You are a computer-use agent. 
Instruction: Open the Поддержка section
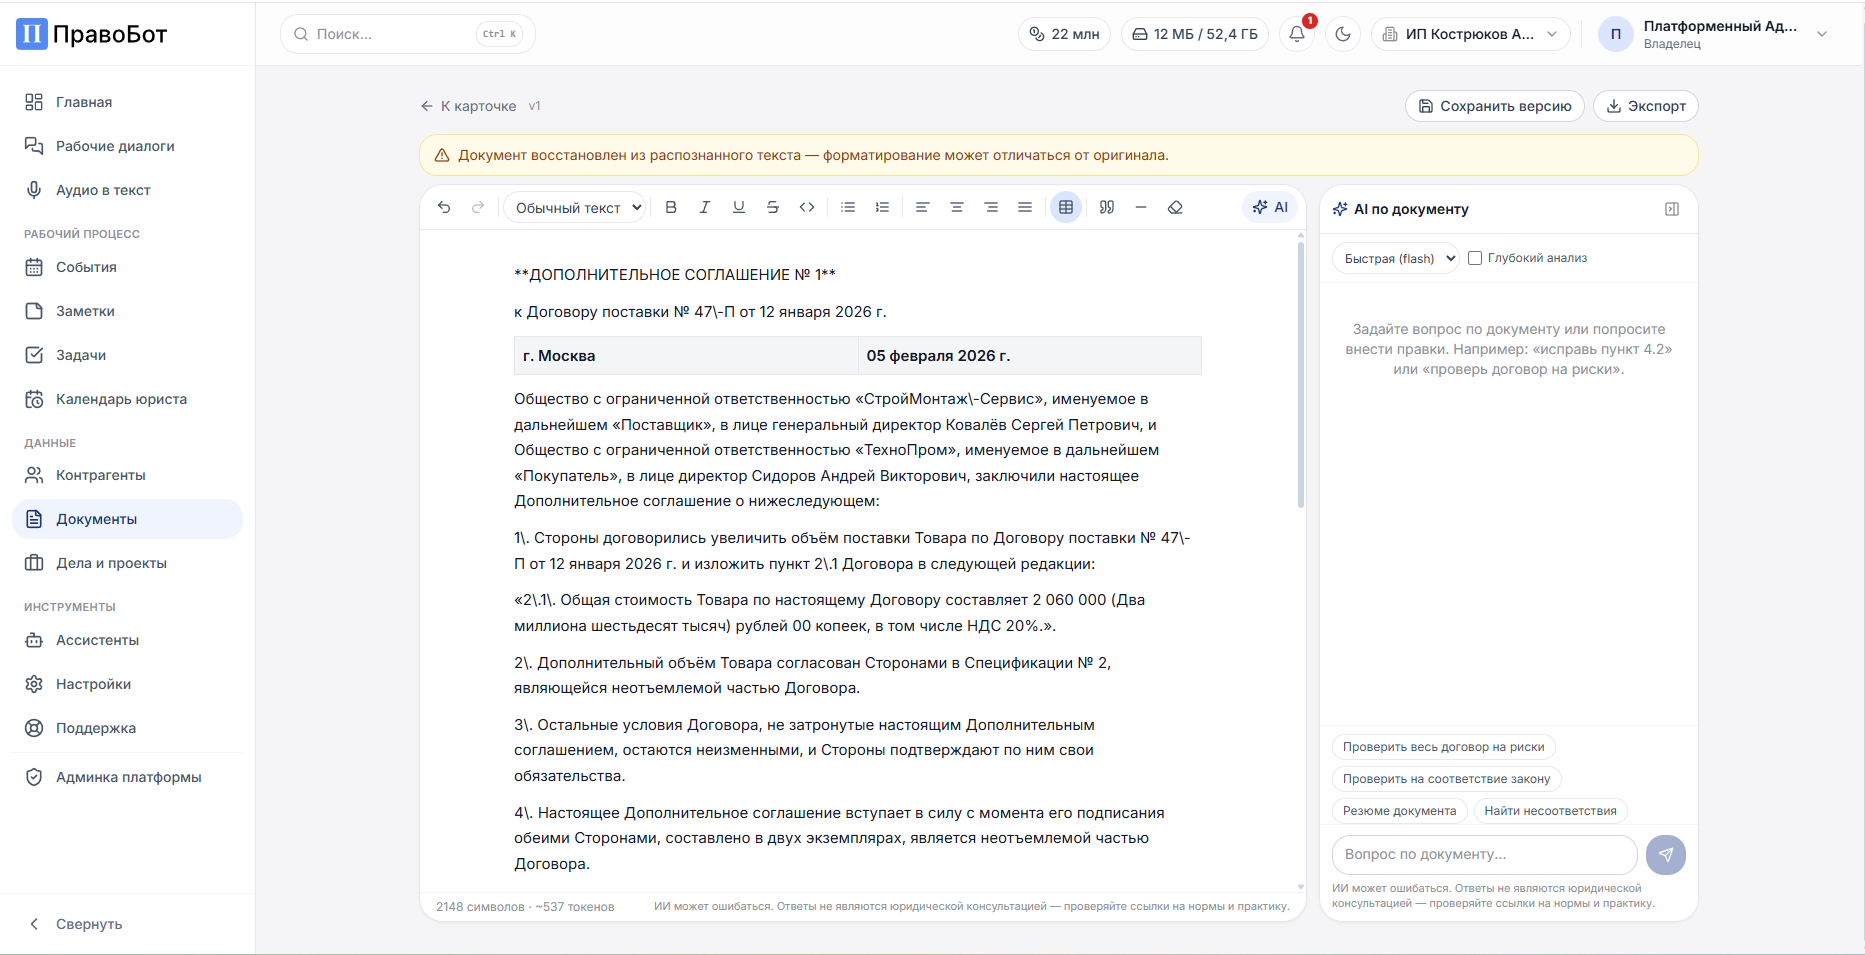coord(127,728)
